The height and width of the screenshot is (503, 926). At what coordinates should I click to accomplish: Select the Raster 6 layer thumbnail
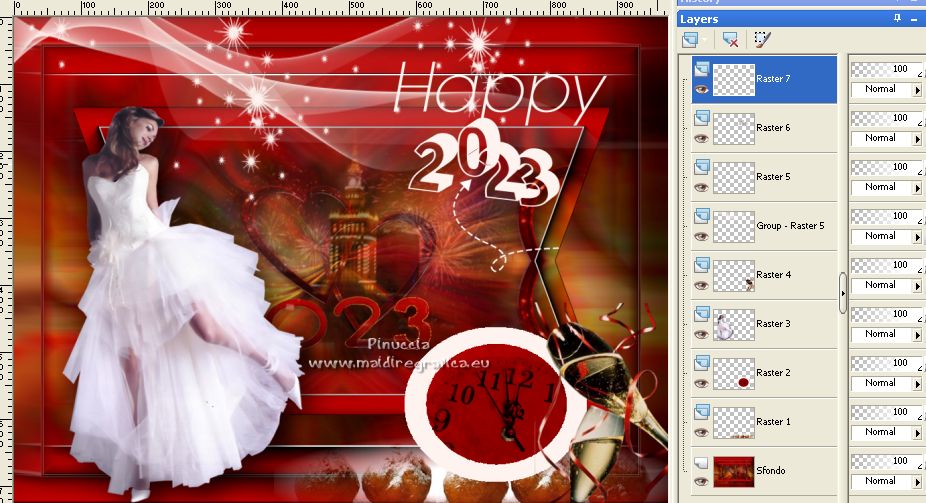tap(733, 129)
